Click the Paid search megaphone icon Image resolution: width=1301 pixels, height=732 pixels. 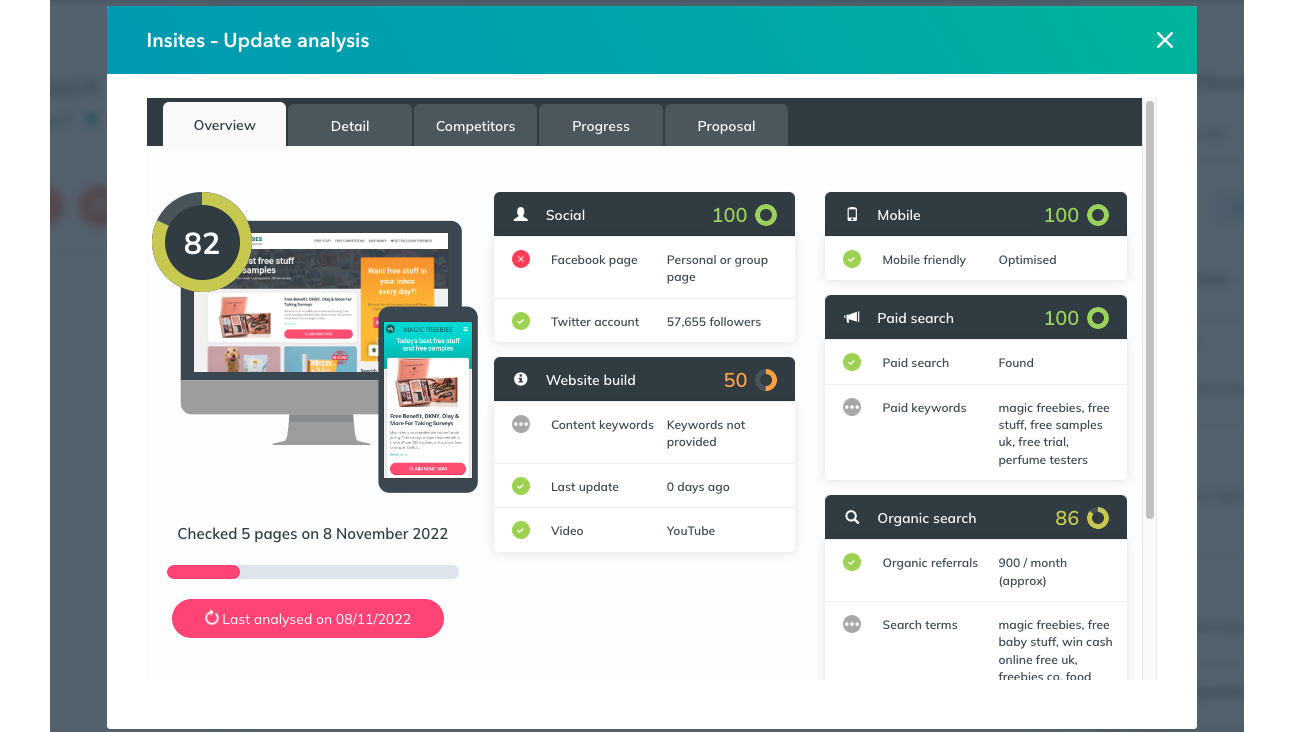851,317
